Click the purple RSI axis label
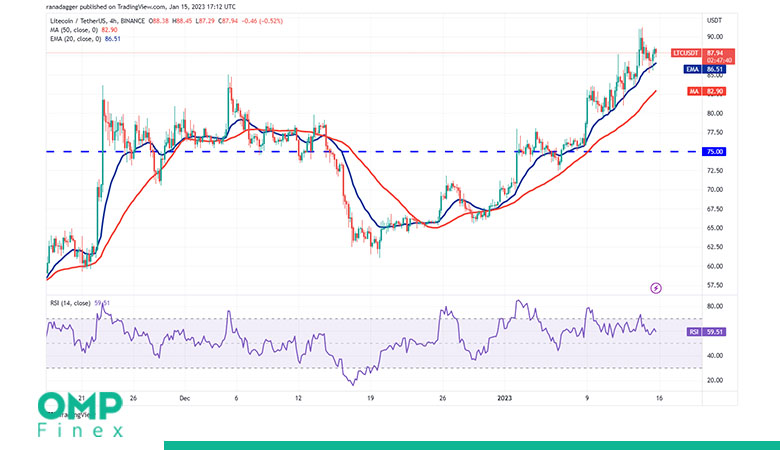Image resolution: width=780 pixels, height=450 pixels. 694,332
